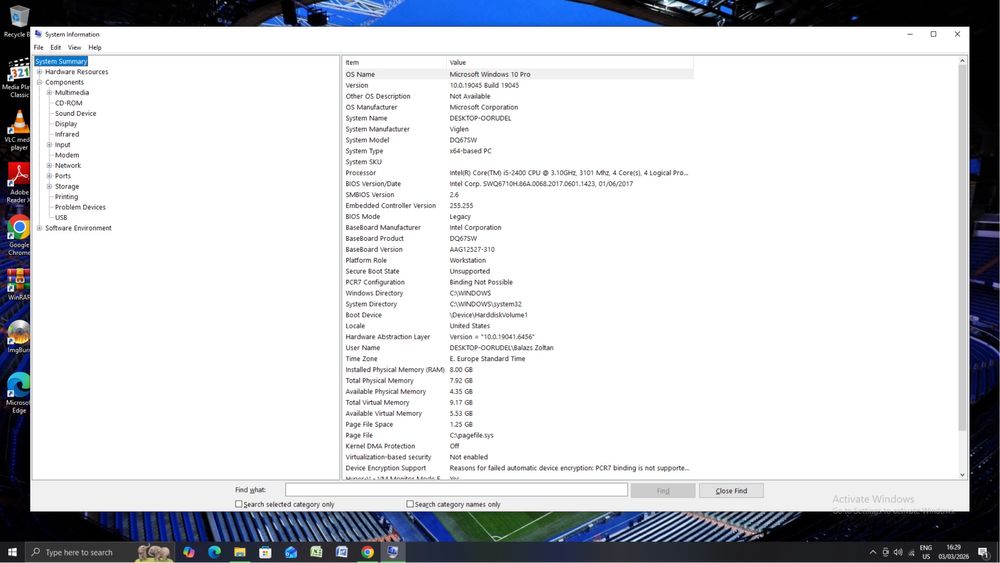1000x563 pixels.
Task: Enable Search category names only checkbox
Action: (x=410, y=504)
